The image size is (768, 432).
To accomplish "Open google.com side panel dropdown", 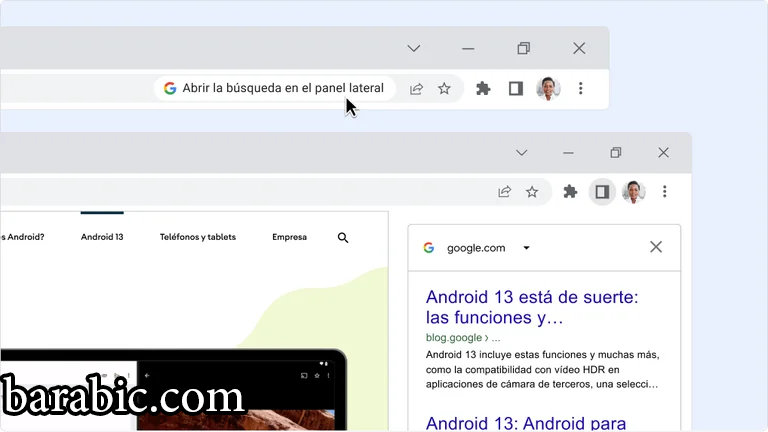I will [x=527, y=248].
